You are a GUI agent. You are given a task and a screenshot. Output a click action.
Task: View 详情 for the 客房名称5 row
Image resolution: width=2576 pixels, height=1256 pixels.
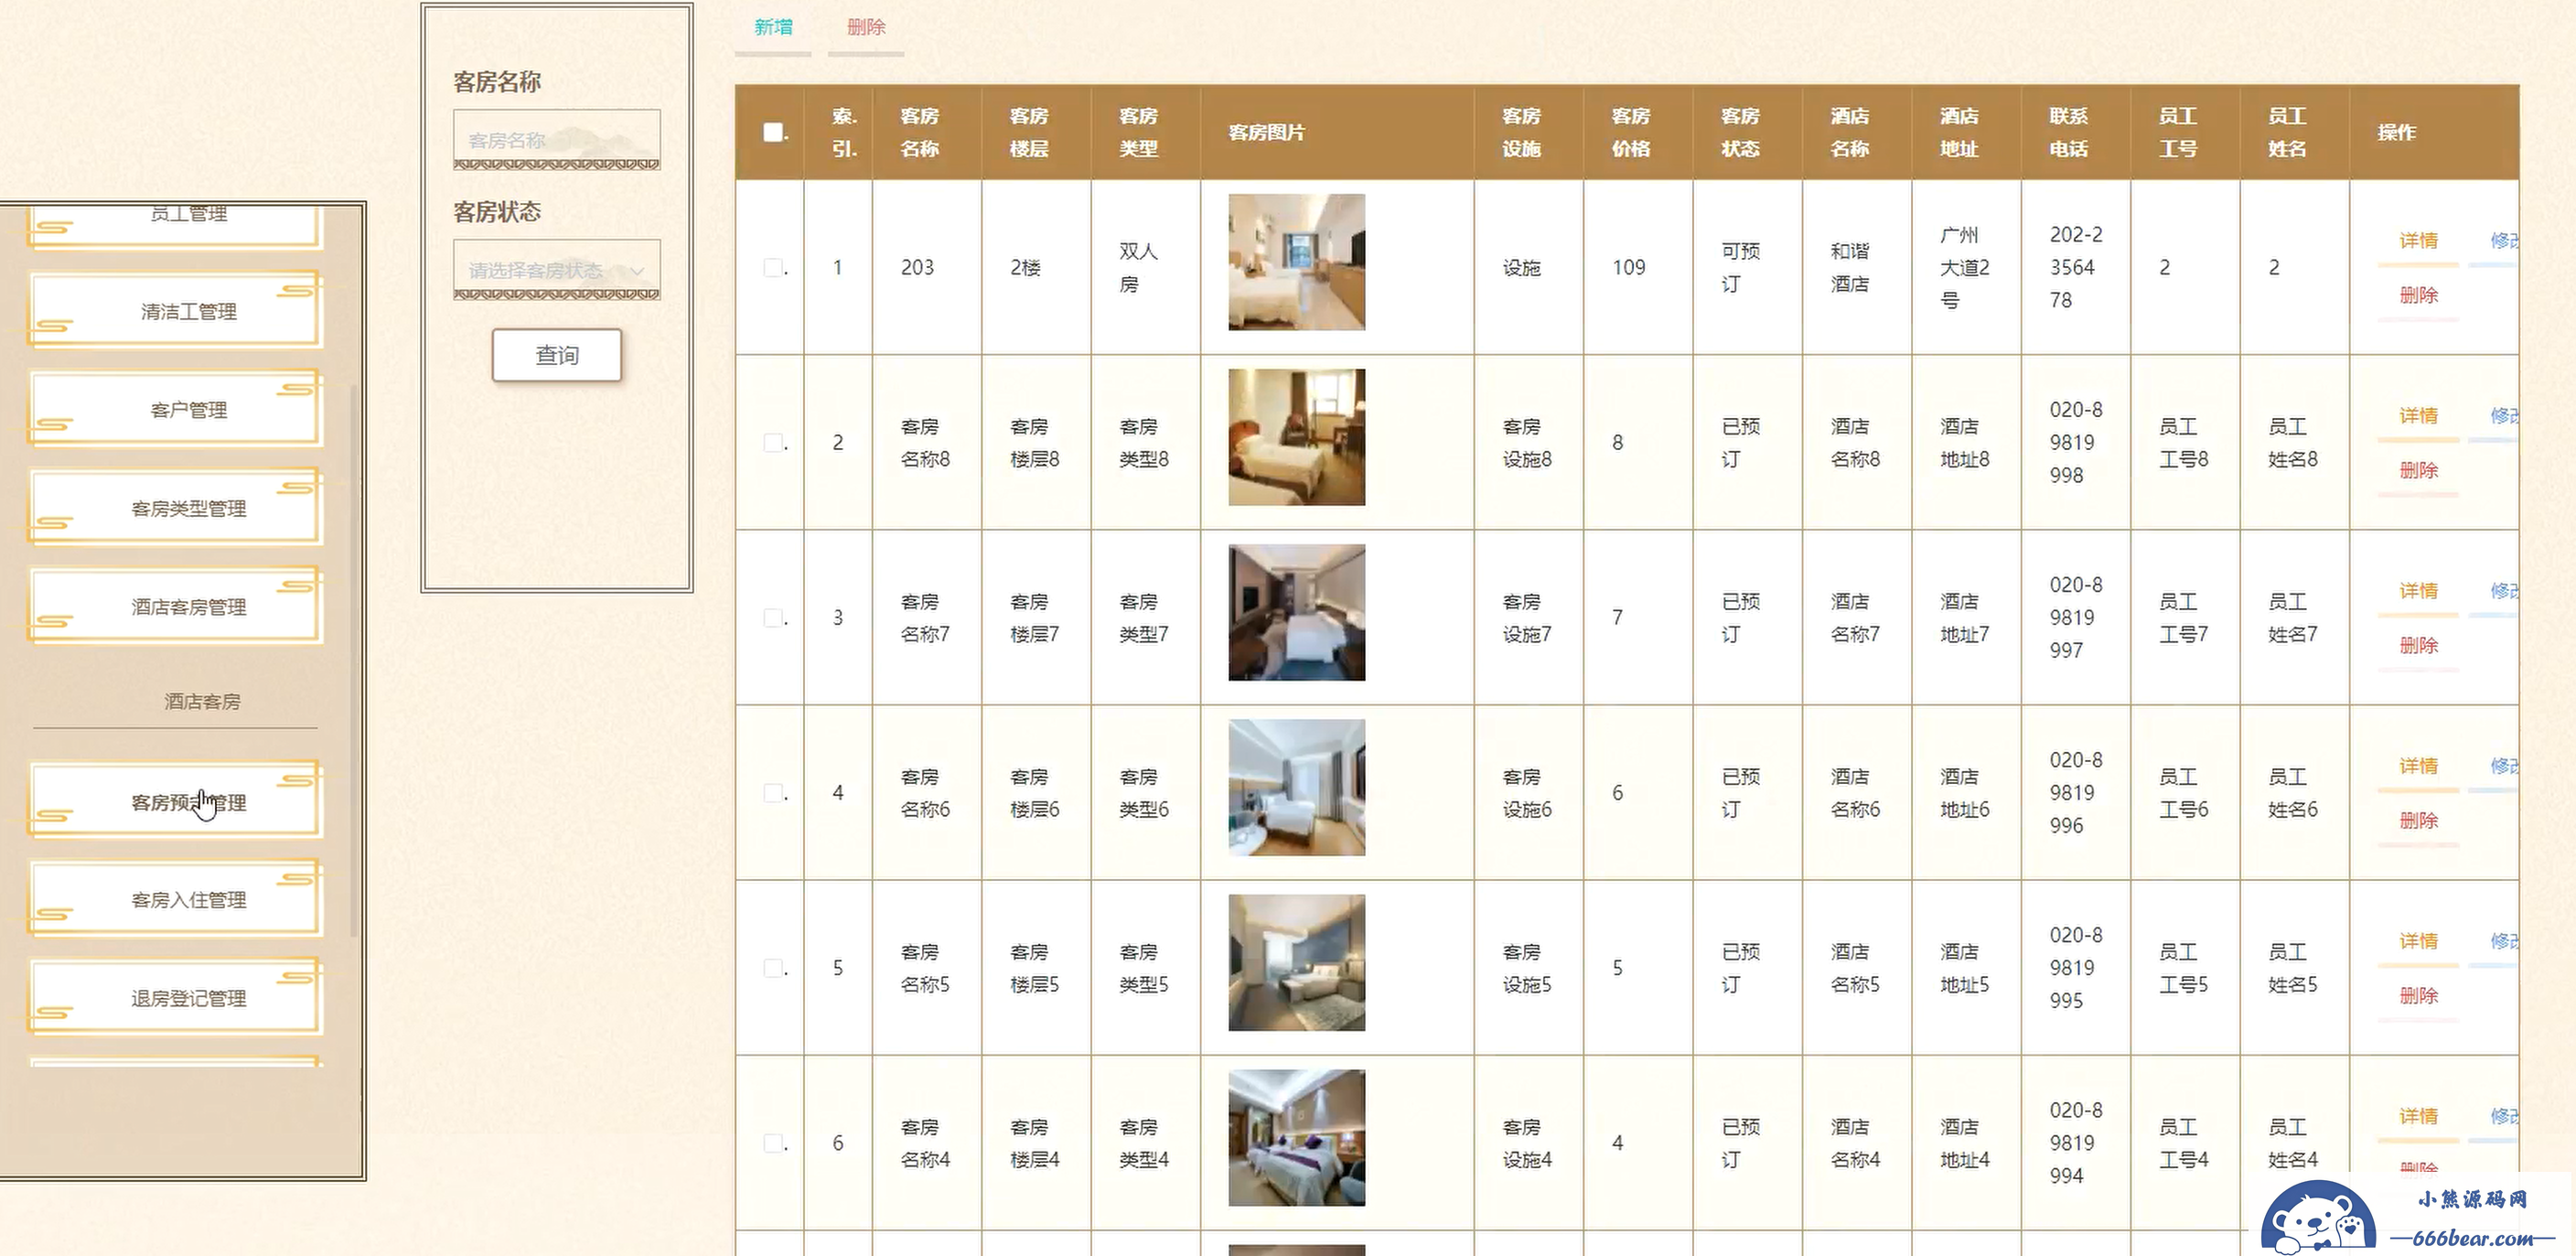pyautogui.click(x=2418, y=941)
